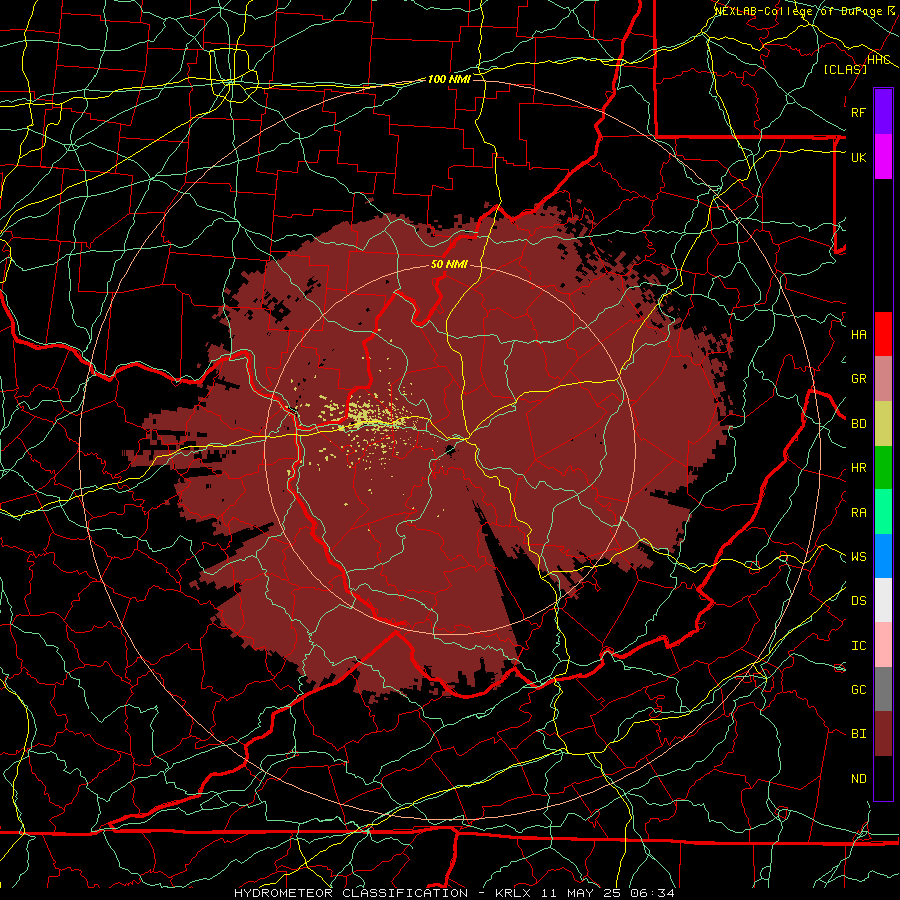
Task: Click the RF purple legend swatch
Action: (883, 112)
